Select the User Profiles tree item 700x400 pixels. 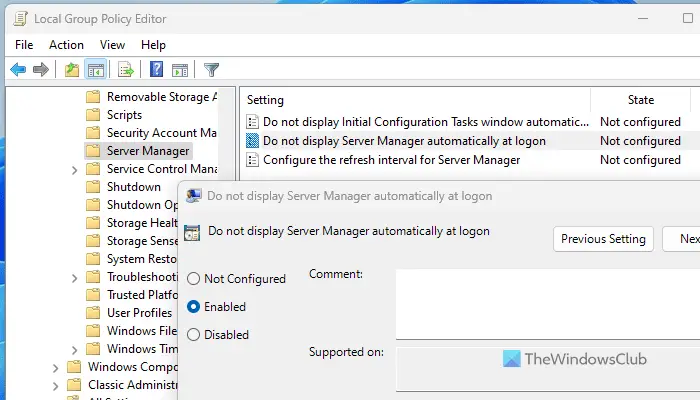[x=139, y=312]
